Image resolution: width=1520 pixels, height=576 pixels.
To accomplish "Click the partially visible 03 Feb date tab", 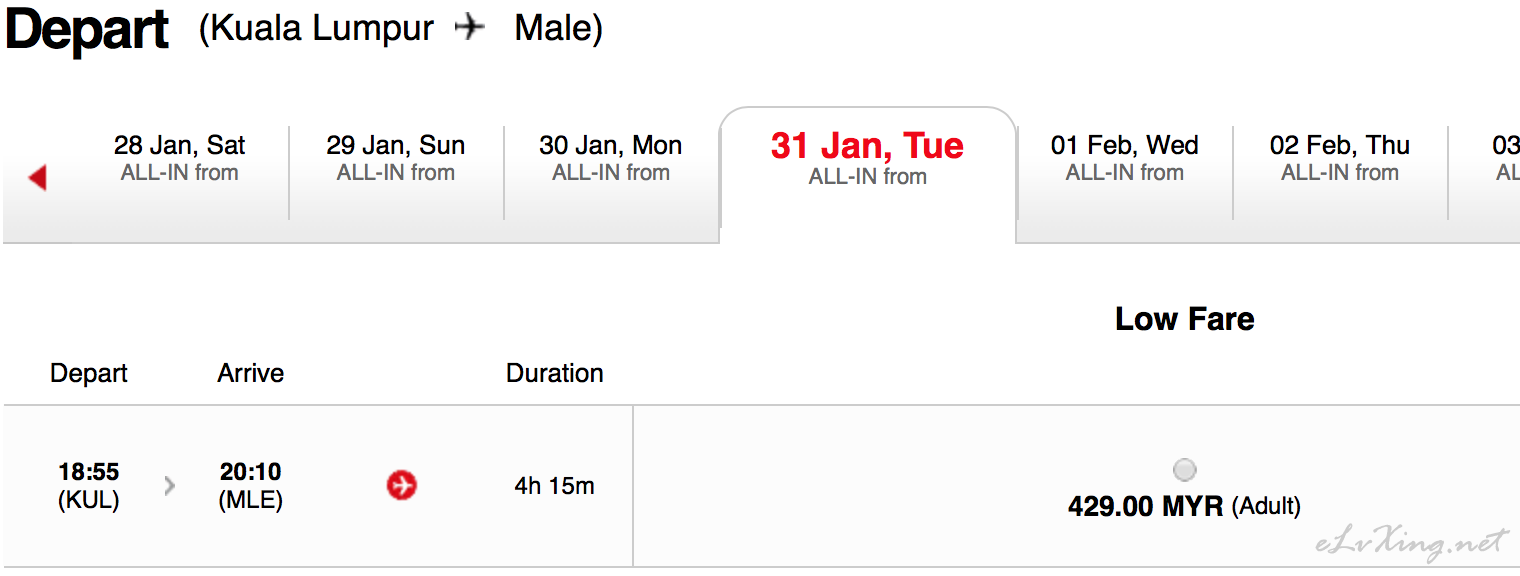I will pos(1485,159).
